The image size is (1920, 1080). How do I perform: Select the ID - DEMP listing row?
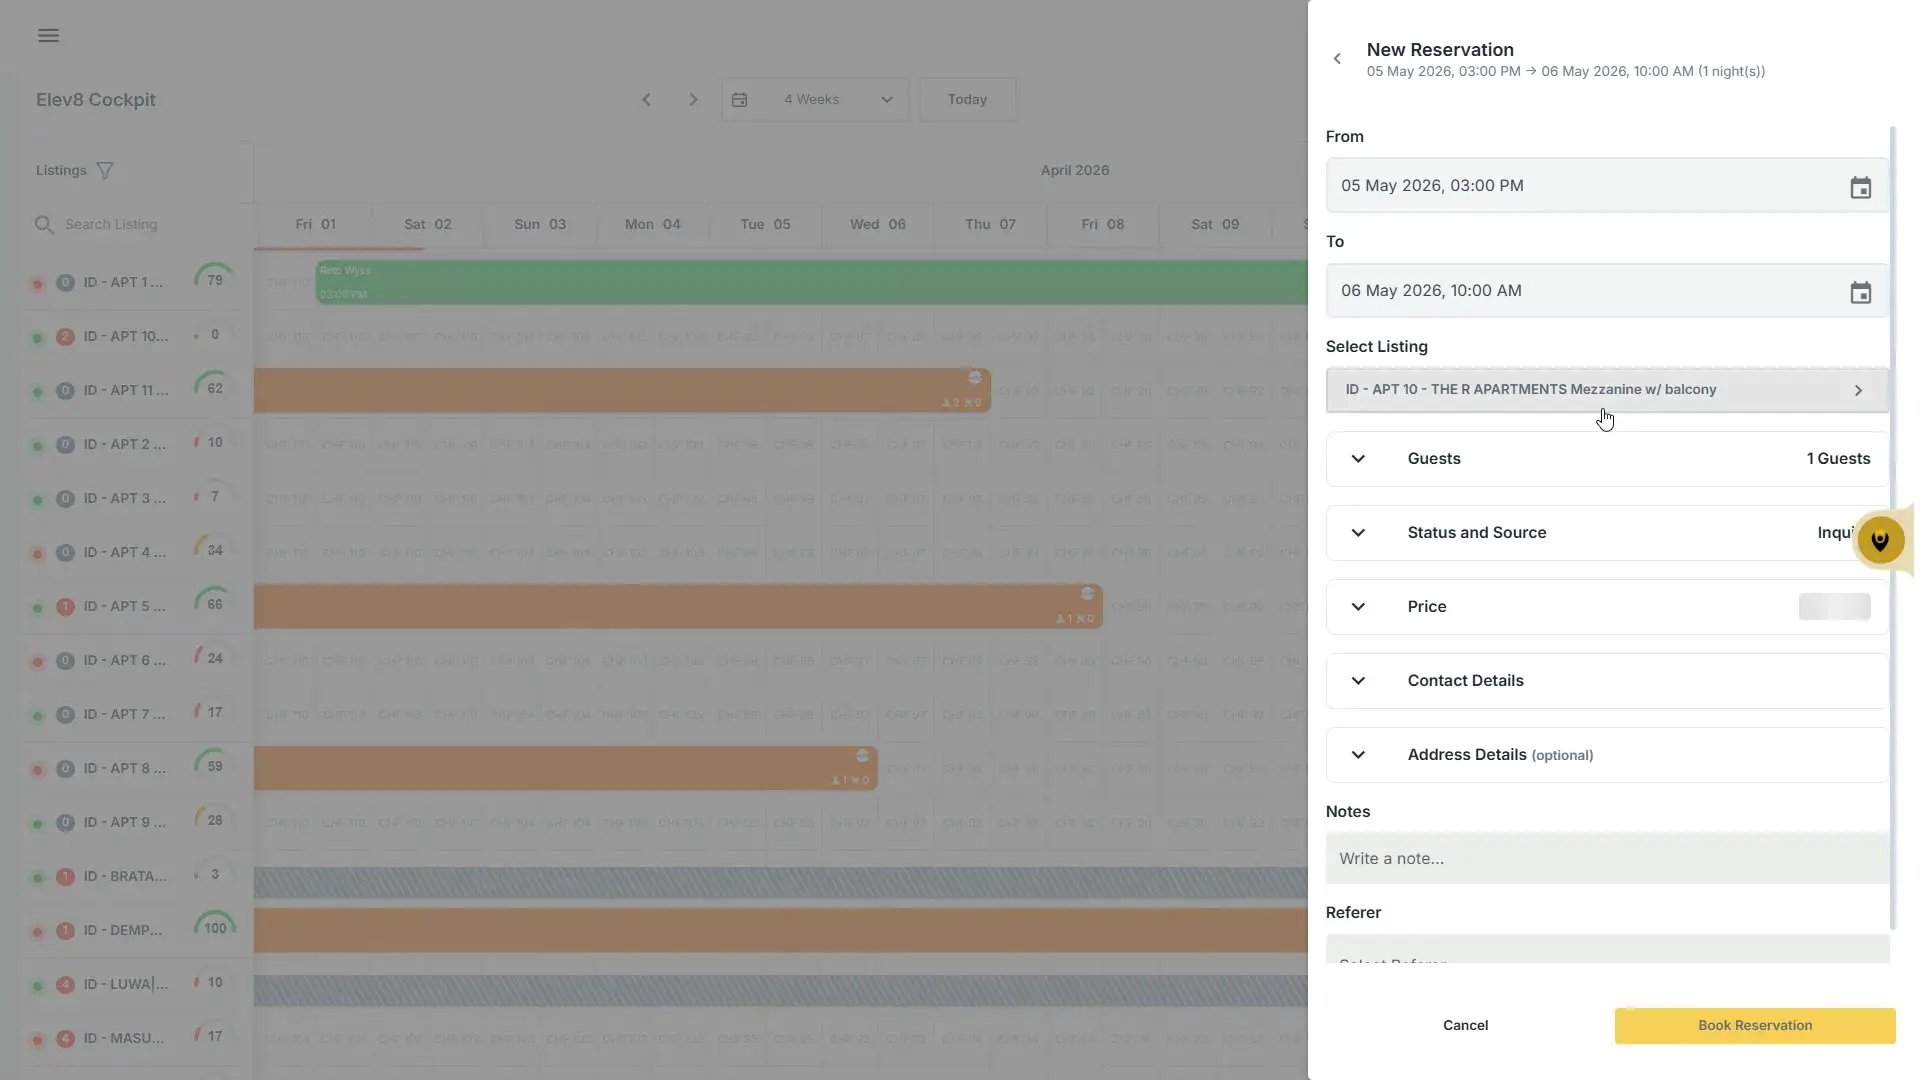(x=125, y=931)
